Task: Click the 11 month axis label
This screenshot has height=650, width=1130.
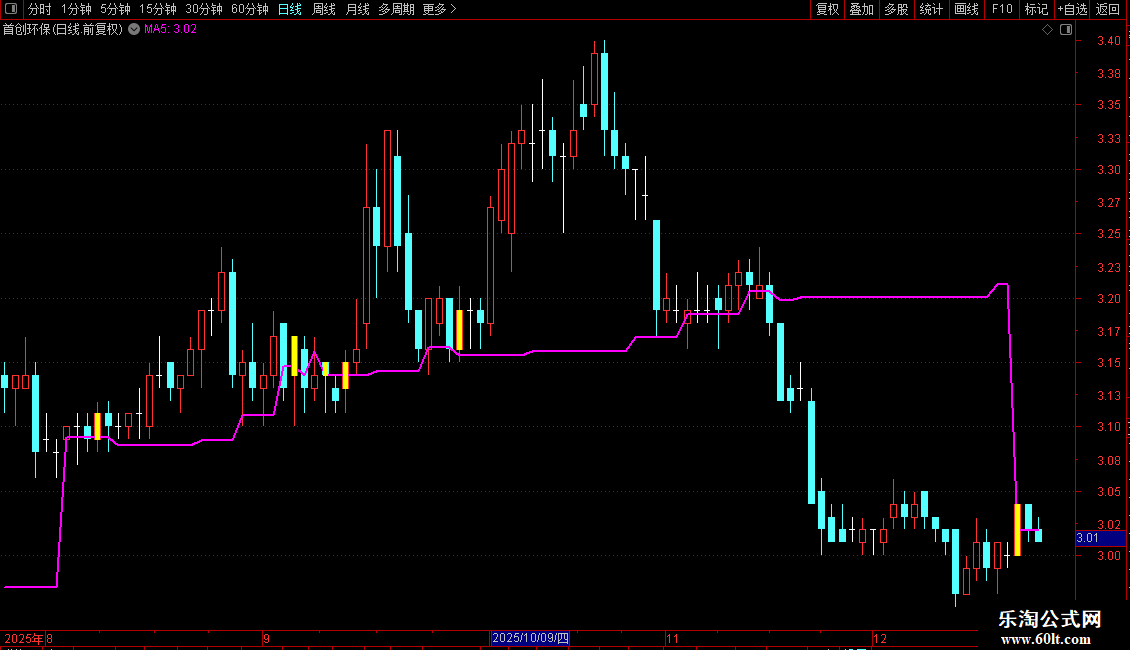Action: point(672,638)
